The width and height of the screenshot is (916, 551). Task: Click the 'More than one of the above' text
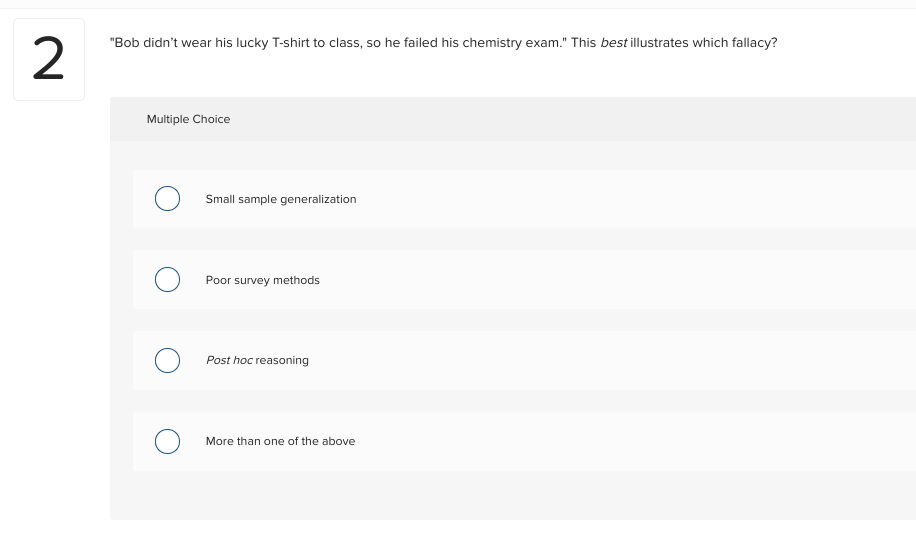280,441
